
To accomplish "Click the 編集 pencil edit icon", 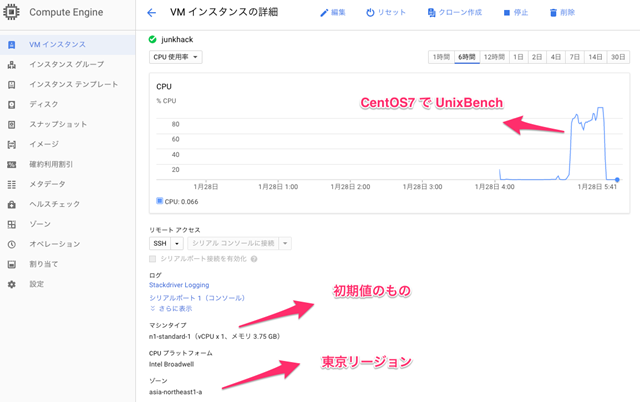I will click(x=323, y=13).
